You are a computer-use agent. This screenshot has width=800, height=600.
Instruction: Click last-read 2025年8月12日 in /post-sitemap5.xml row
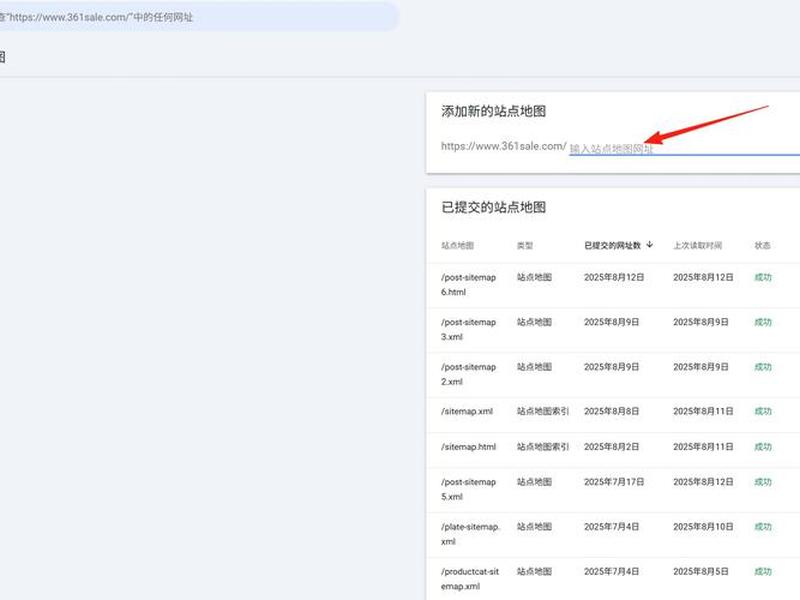click(703, 482)
